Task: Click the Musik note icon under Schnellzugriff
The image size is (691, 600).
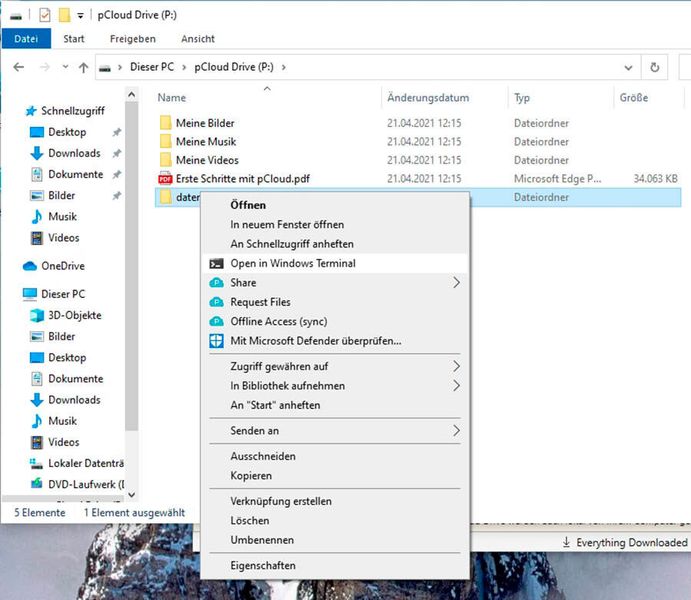Action: (x=37, y=217)
